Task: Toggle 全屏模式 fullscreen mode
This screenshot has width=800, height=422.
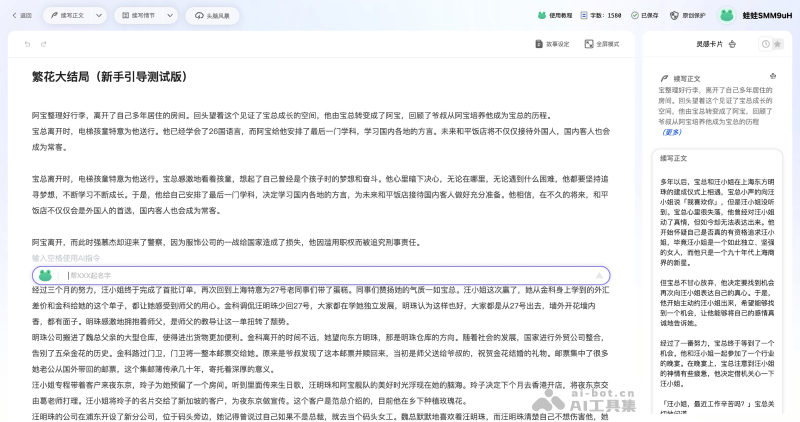Action: (602, 44)
